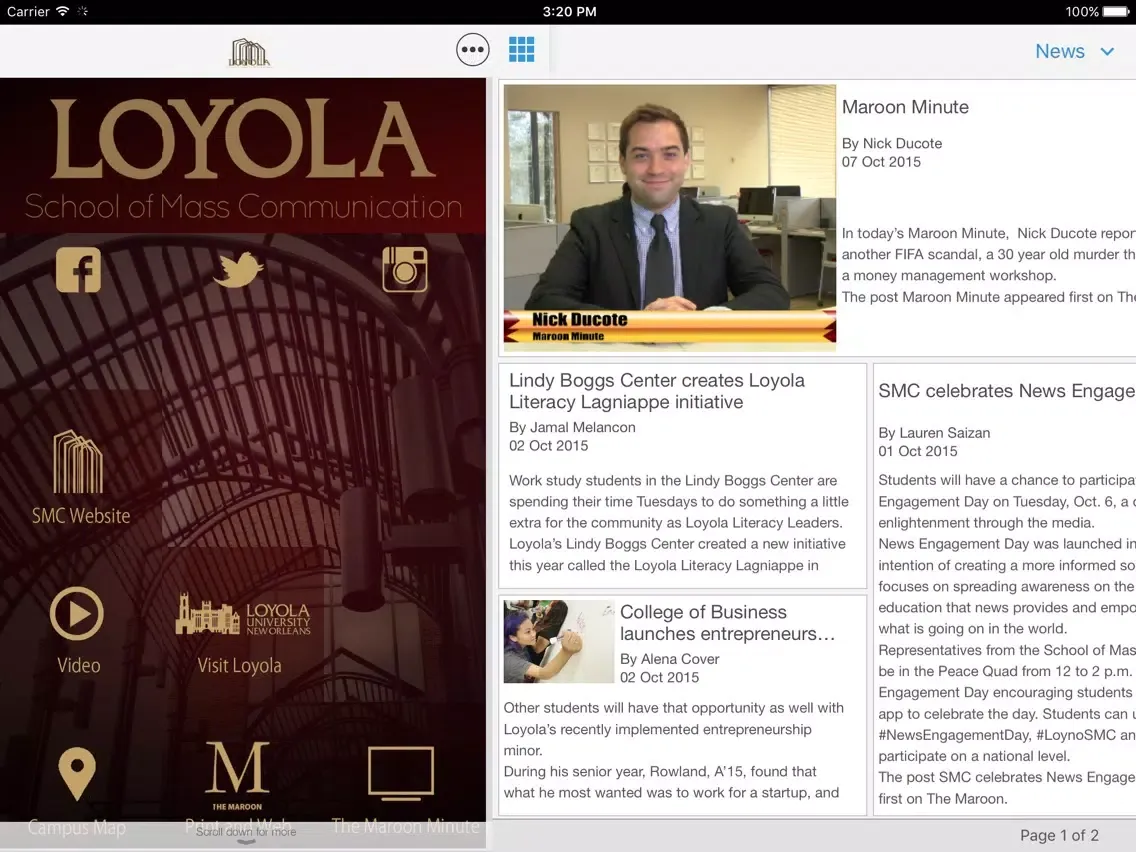
Task: Tap the College of Business article thumbnail
Action: 559,641
